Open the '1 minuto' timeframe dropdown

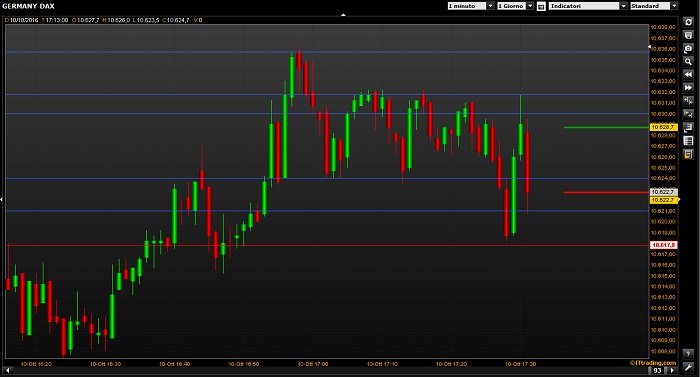[x=471, y=6]
